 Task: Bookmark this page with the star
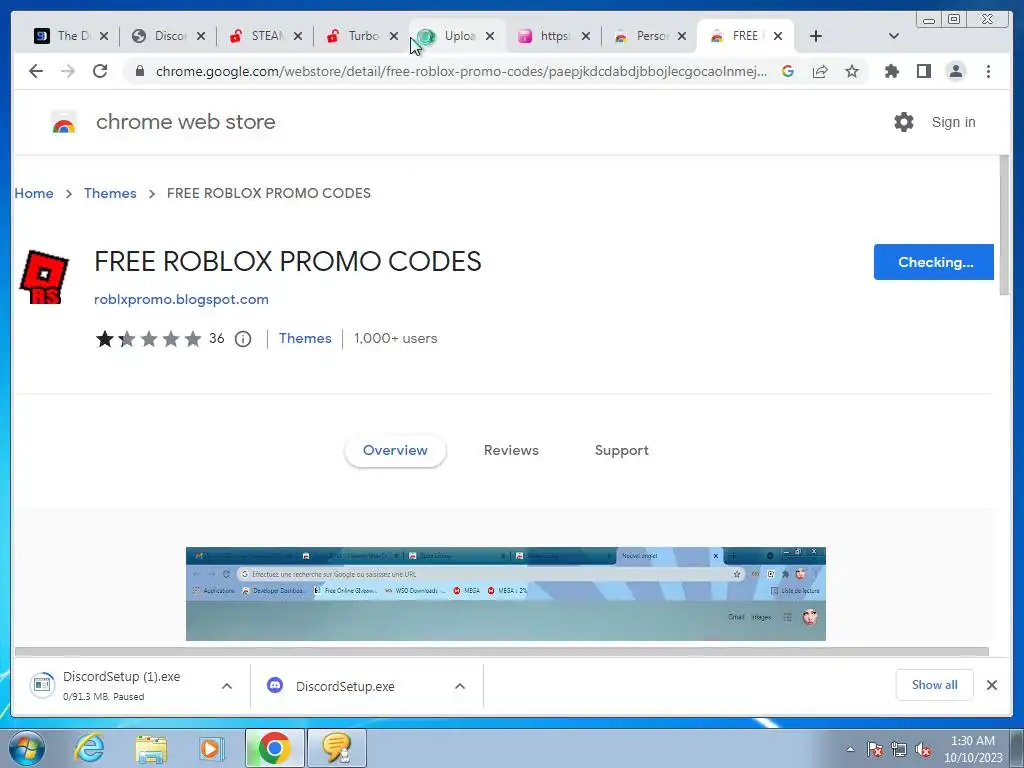click(x=852, y=71)
